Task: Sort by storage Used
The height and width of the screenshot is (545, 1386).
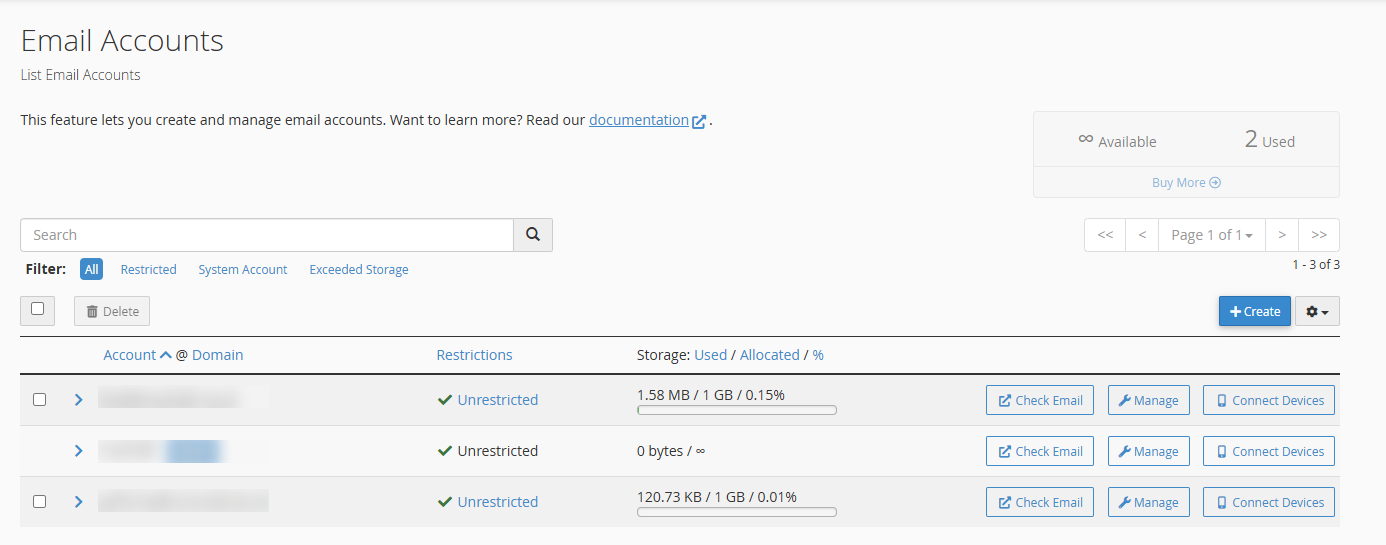Action: tap(711, 355)
